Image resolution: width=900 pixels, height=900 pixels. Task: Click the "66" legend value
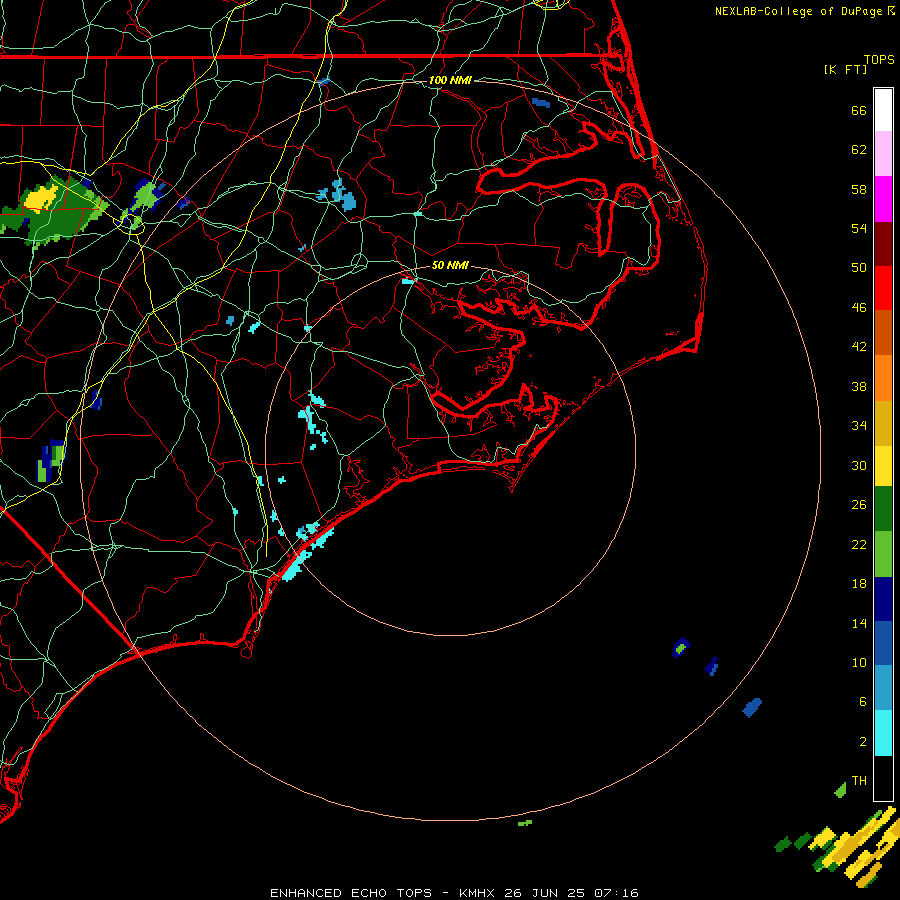(859, 110)
